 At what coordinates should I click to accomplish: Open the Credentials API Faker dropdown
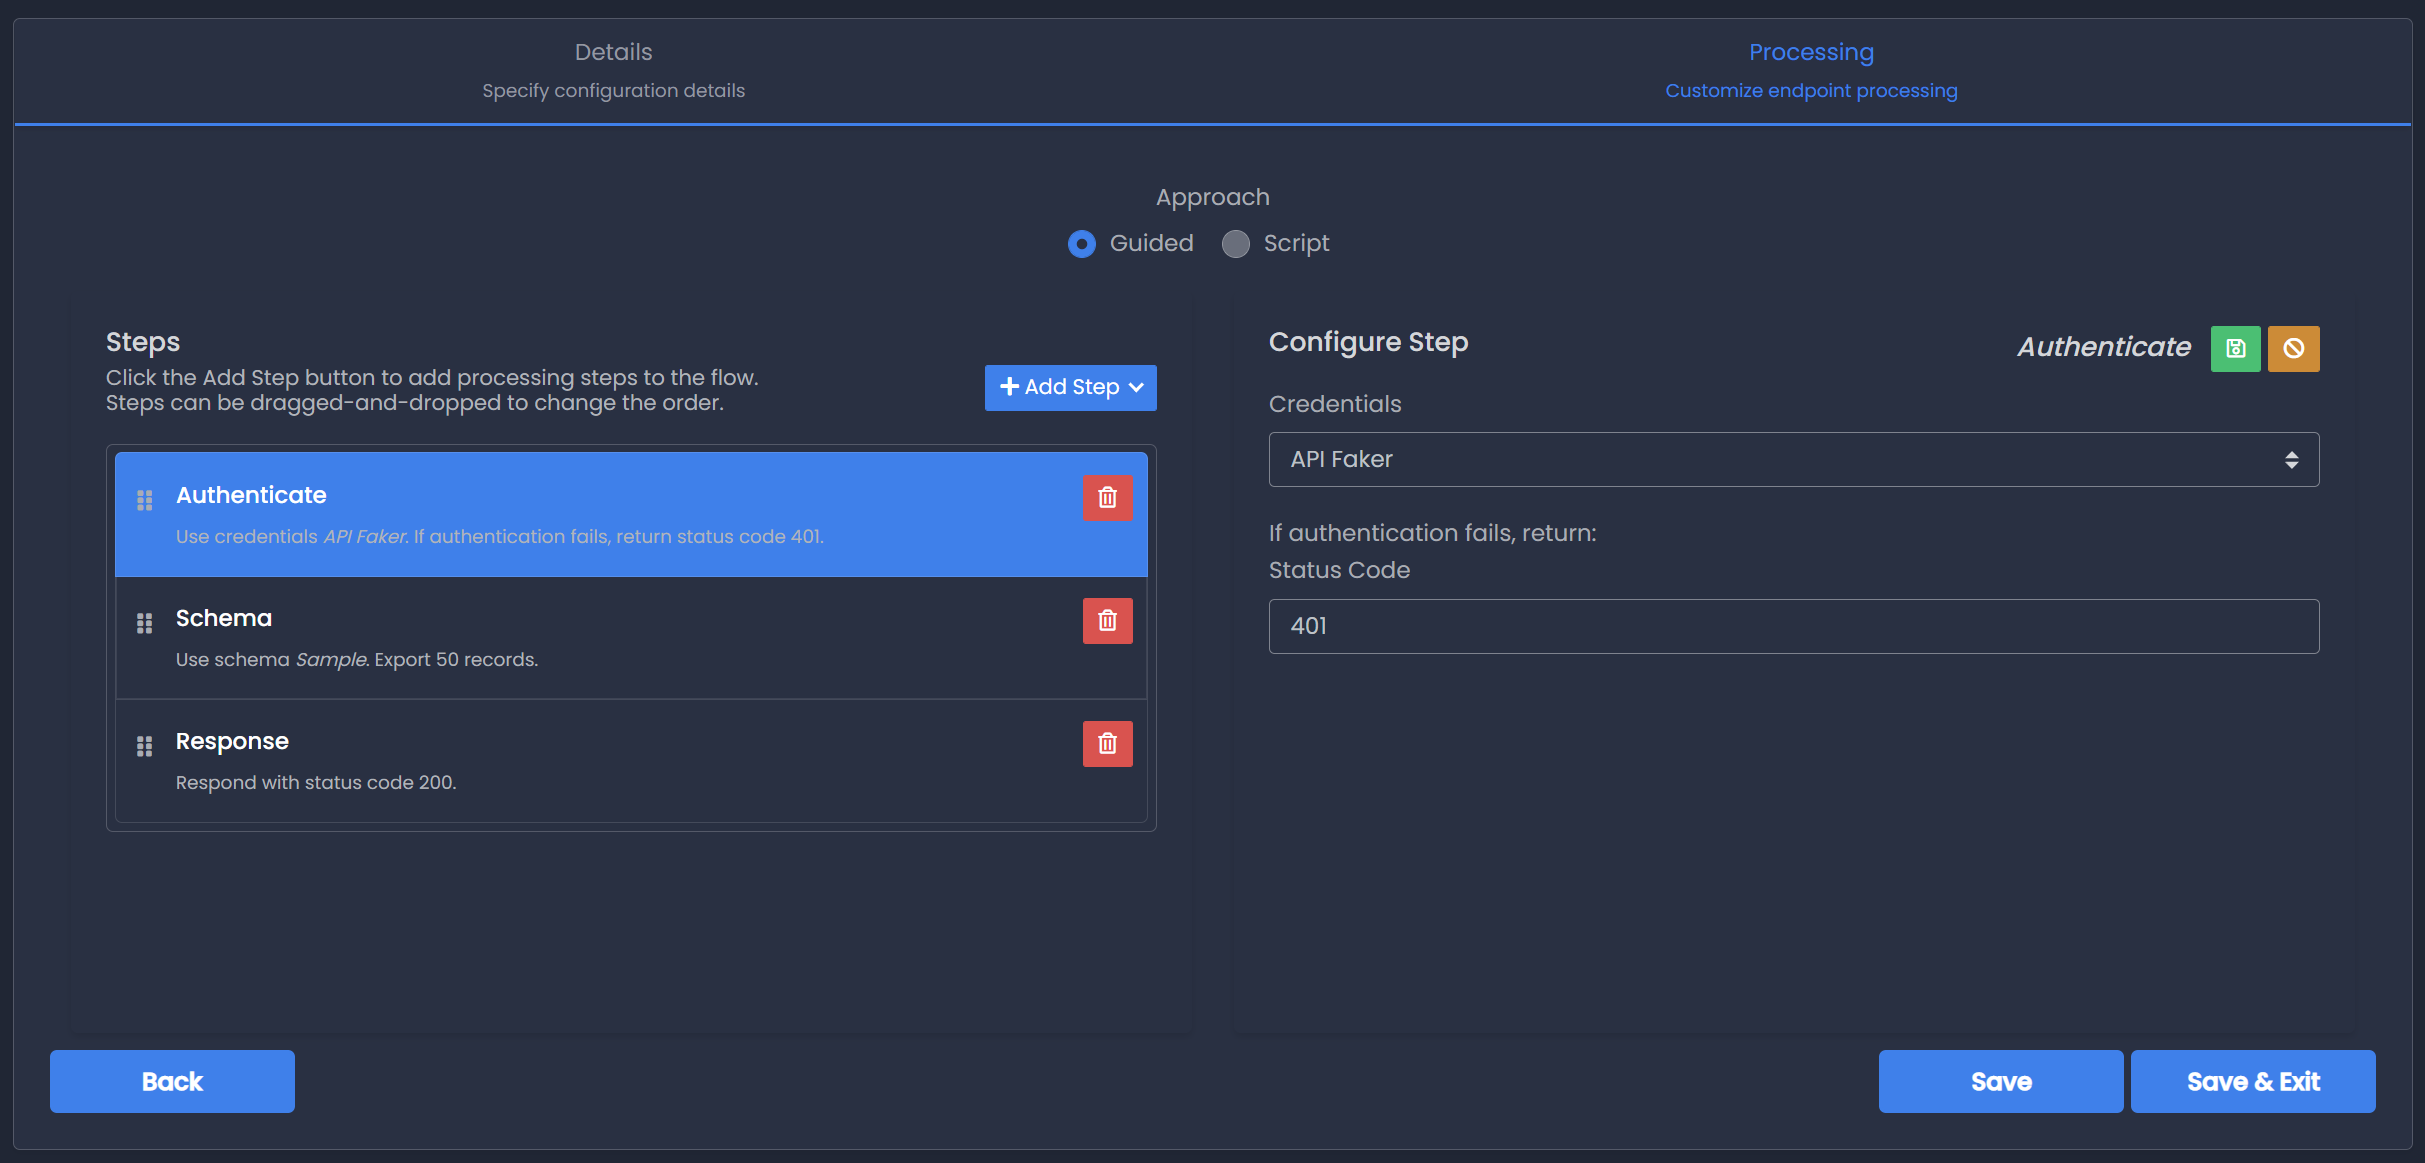coord(1793,460)
